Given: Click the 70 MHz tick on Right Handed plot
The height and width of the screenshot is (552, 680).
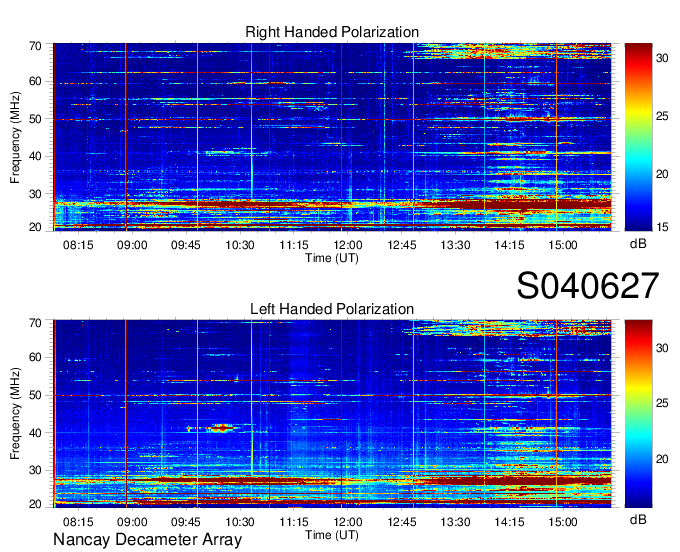Looking at the screenshot, I should [35, 46].
